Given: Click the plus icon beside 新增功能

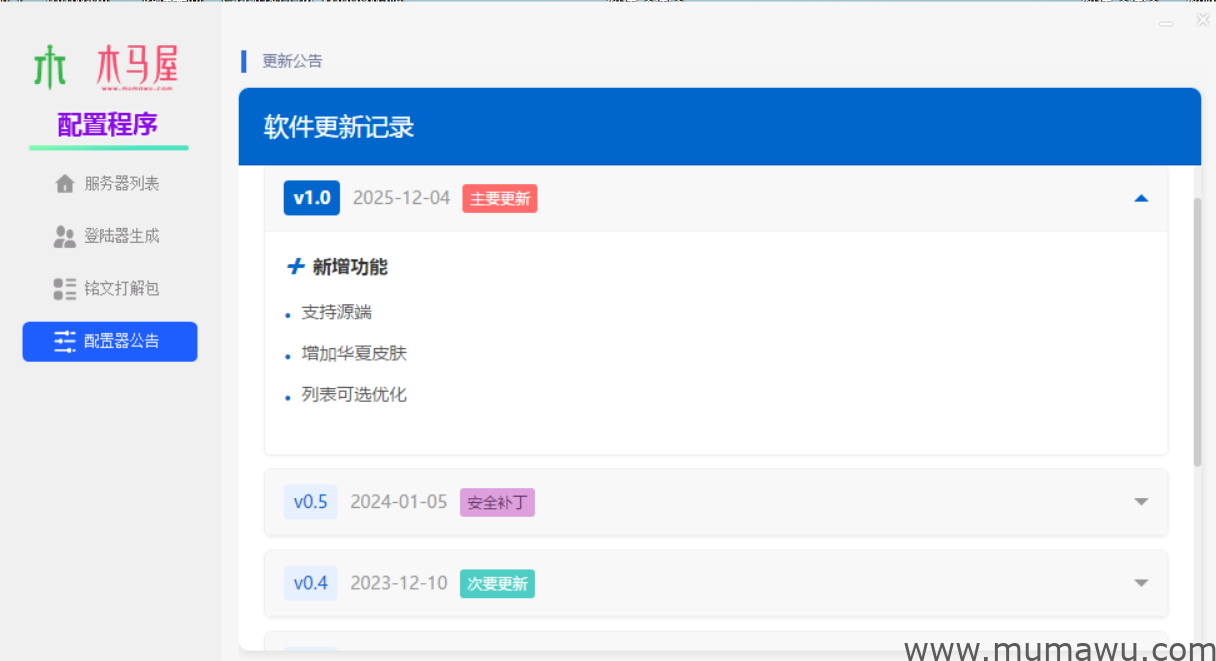Looking at the screenshot, I should tap(295, 266).
